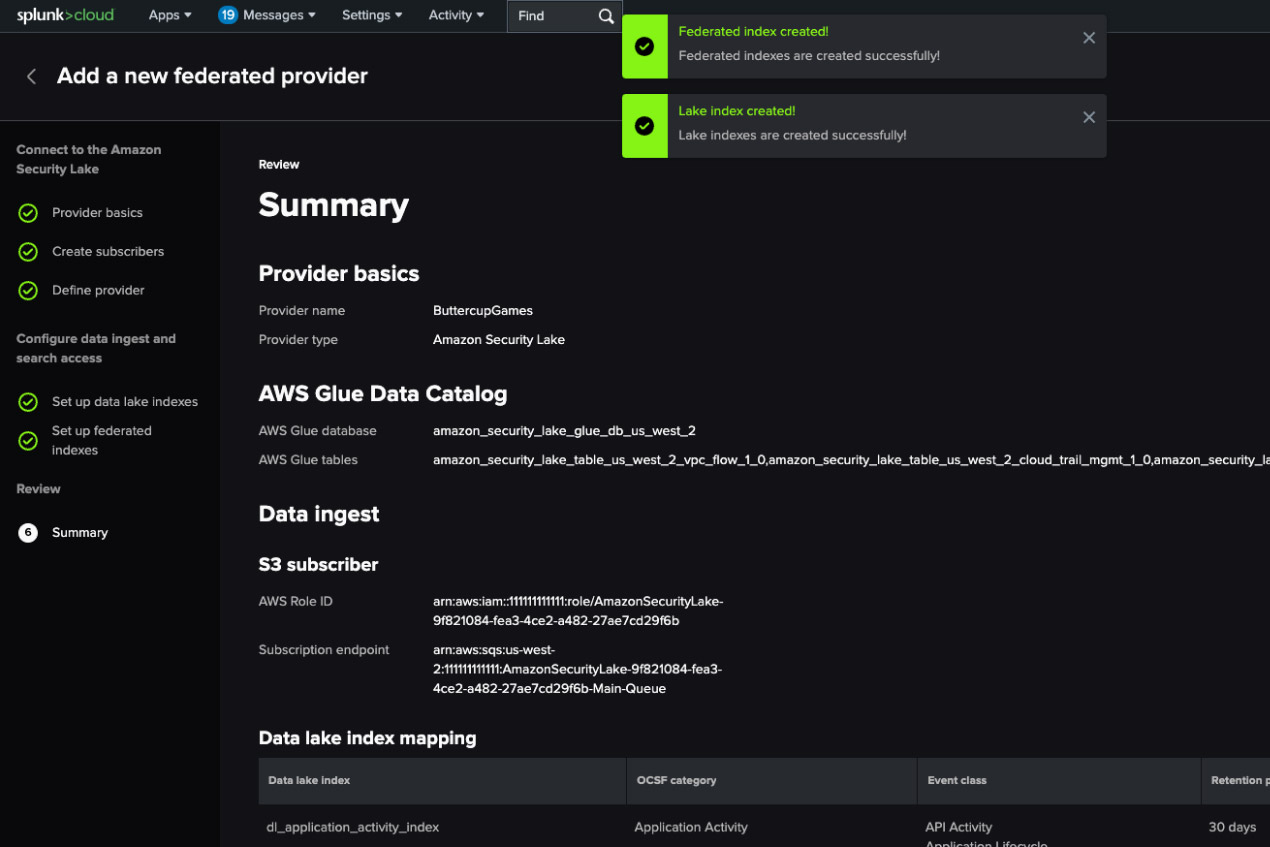This screenshot has width=1270, height=847.
Task: Close the Lake index created notification
Action: click(x=1089, y=117)
